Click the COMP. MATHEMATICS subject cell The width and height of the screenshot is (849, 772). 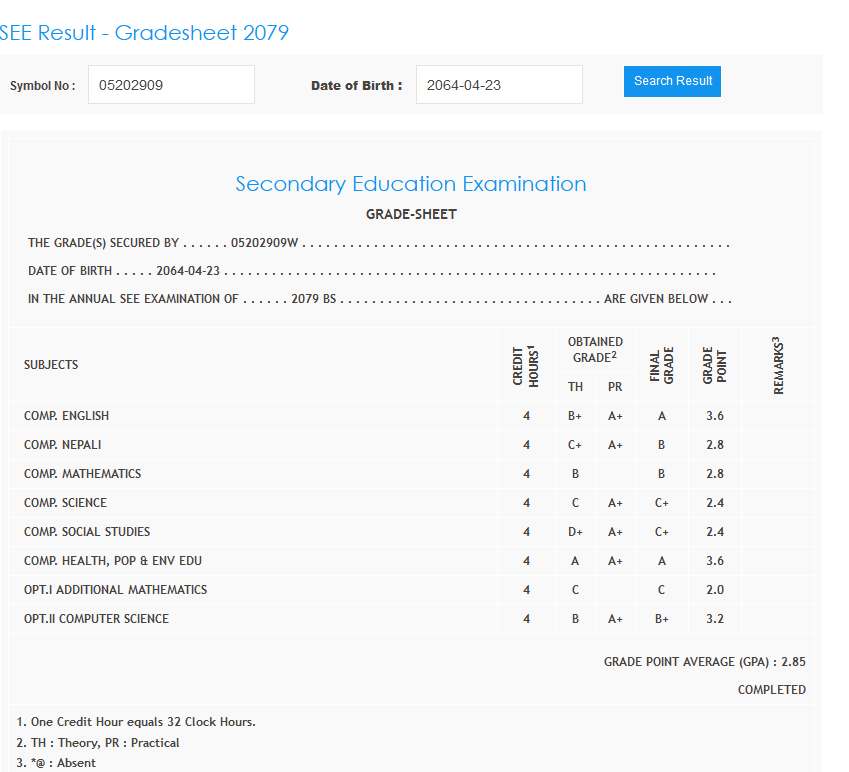point(83,474)
